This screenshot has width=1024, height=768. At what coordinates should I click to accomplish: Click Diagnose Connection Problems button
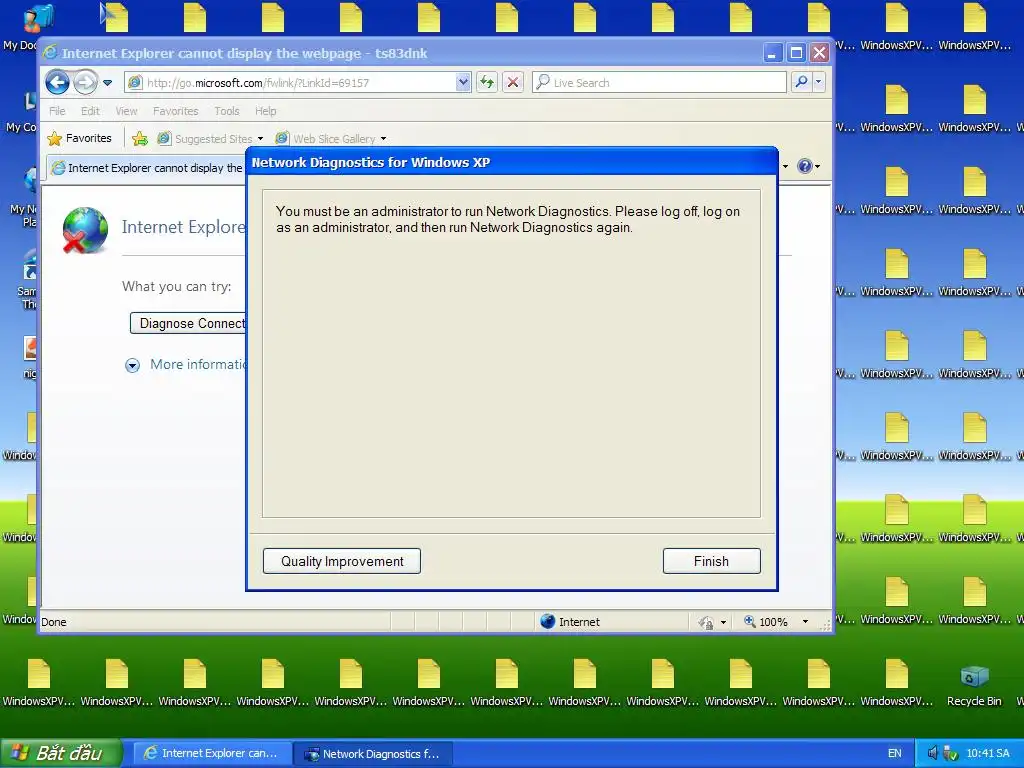(x=188, y=323)
